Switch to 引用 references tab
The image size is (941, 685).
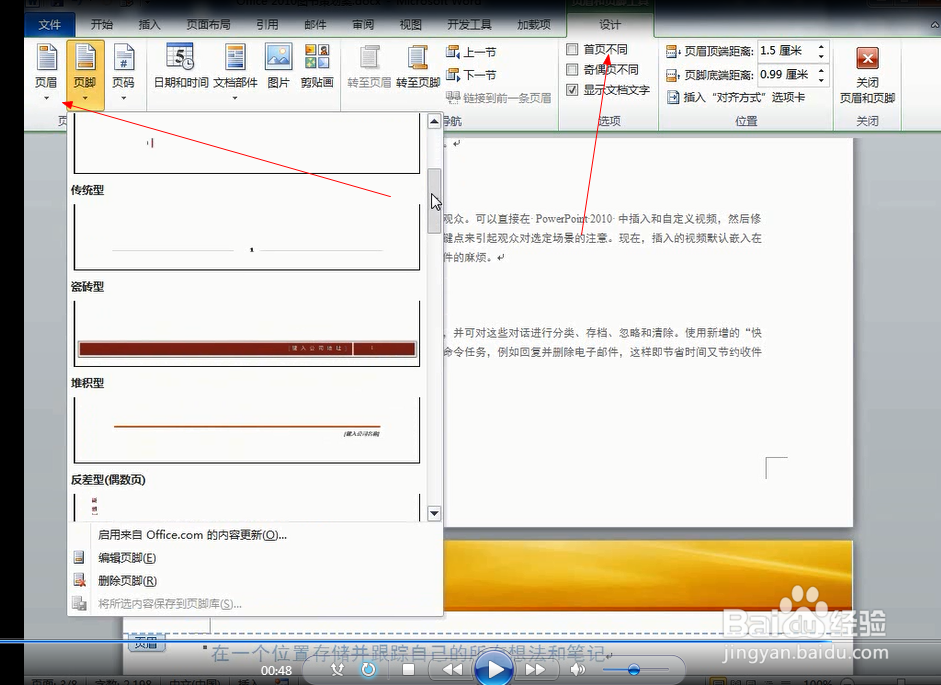[x=267, y=25]
